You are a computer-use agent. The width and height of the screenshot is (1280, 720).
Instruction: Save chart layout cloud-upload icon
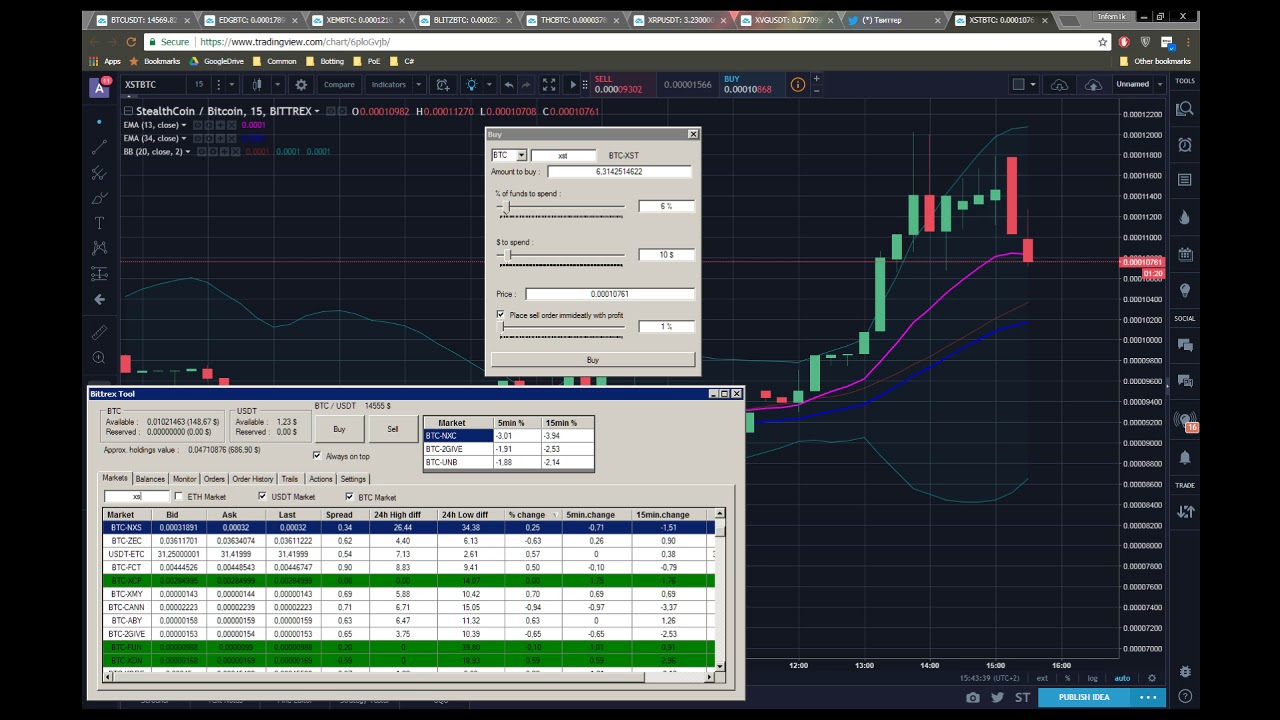coord(1093,85)
